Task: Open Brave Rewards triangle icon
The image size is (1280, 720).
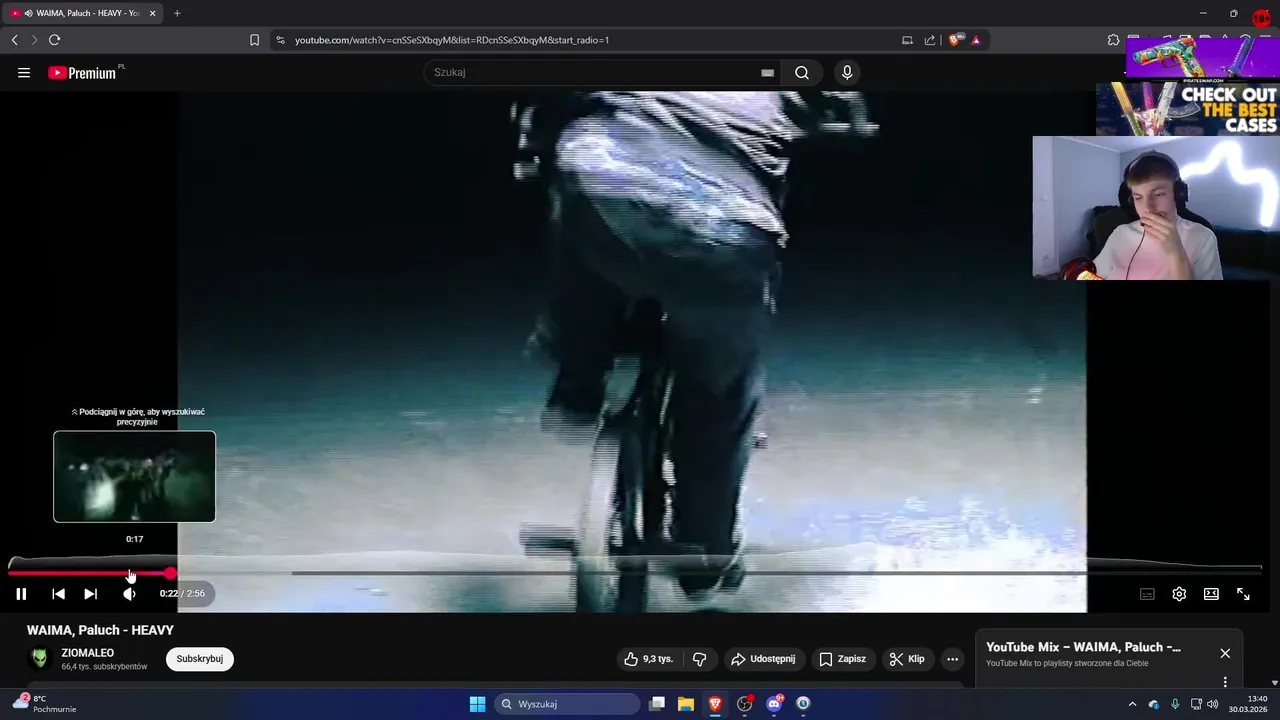Action: tap(976, 40)
